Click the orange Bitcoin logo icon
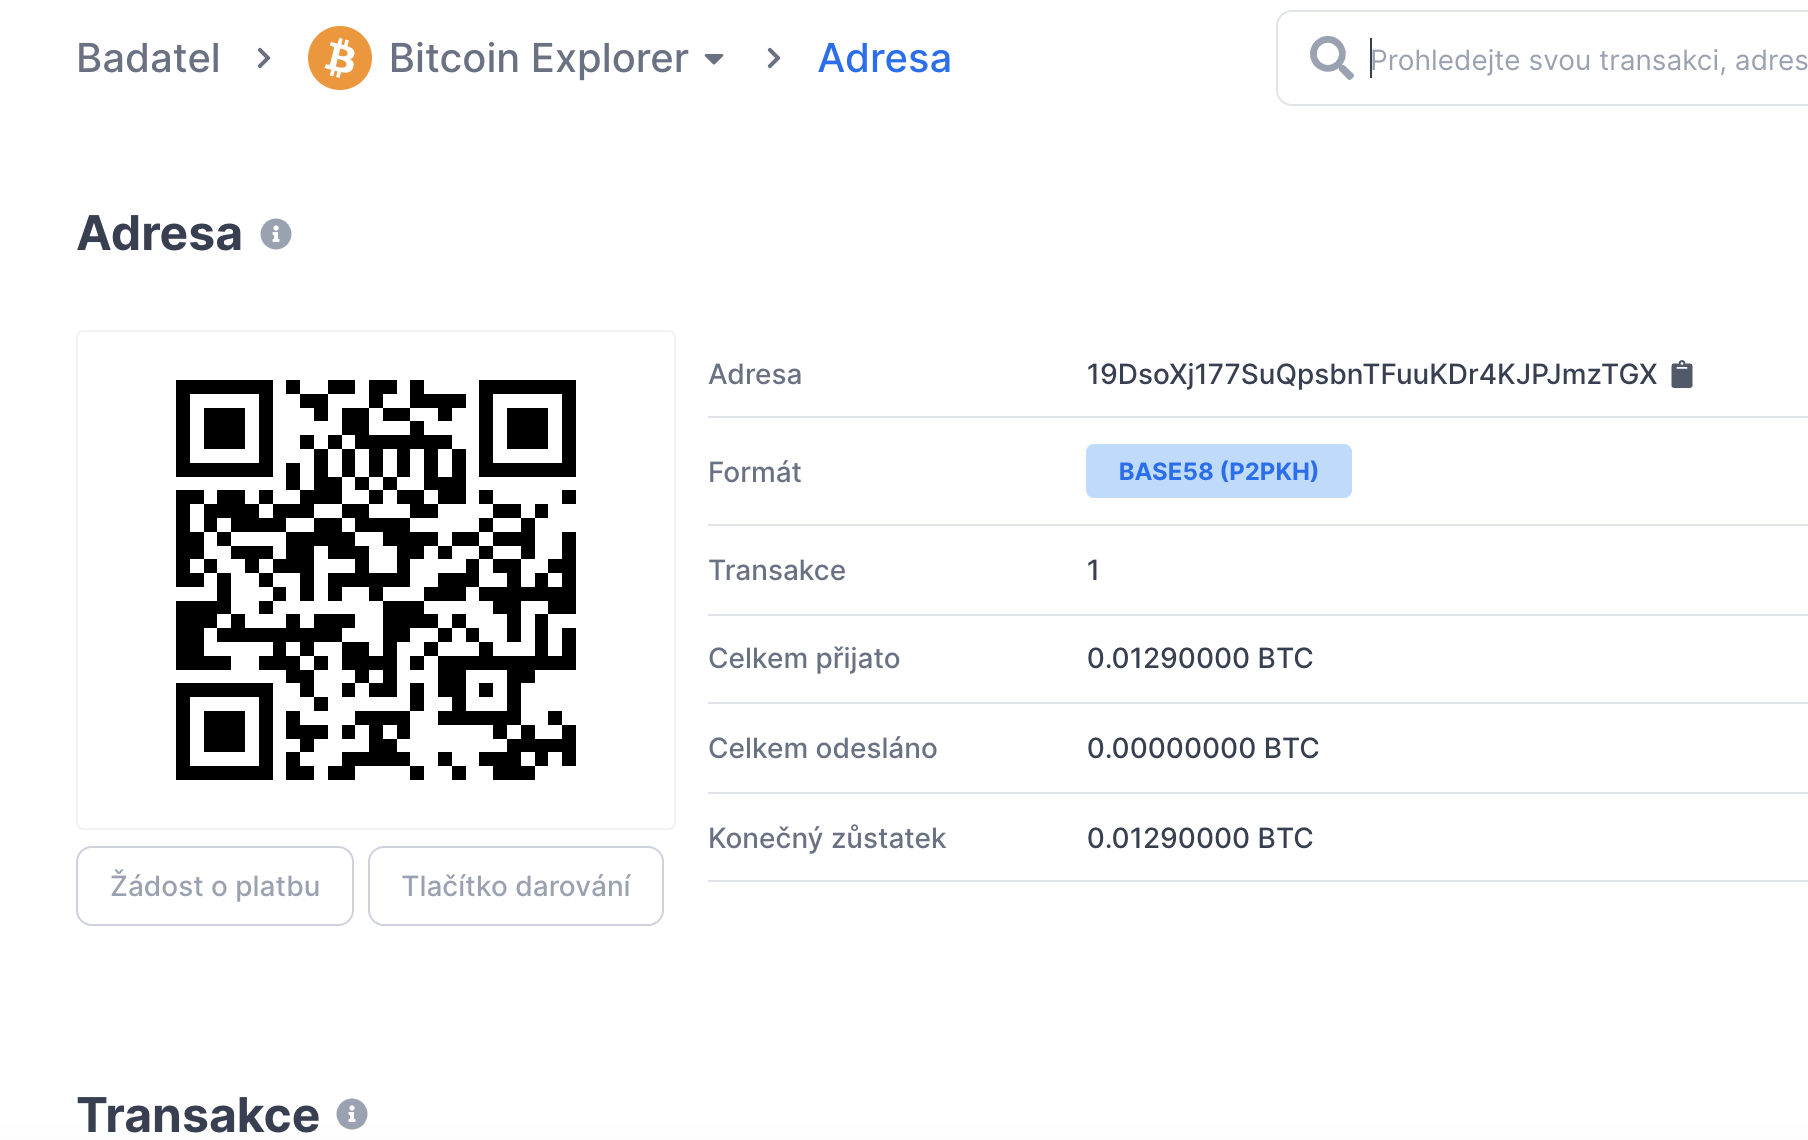The height and width of the screenshot is (1140, 1808). 340,58
